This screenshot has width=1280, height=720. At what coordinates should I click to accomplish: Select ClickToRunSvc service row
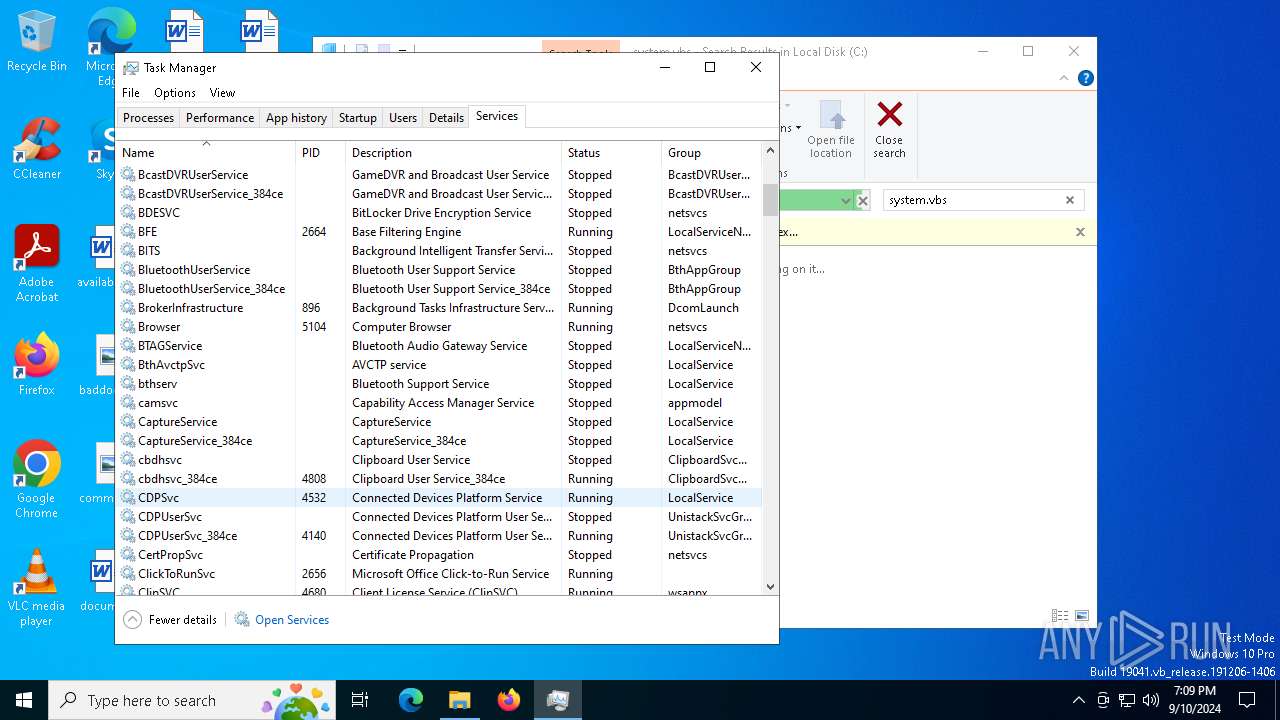point(439,574)
